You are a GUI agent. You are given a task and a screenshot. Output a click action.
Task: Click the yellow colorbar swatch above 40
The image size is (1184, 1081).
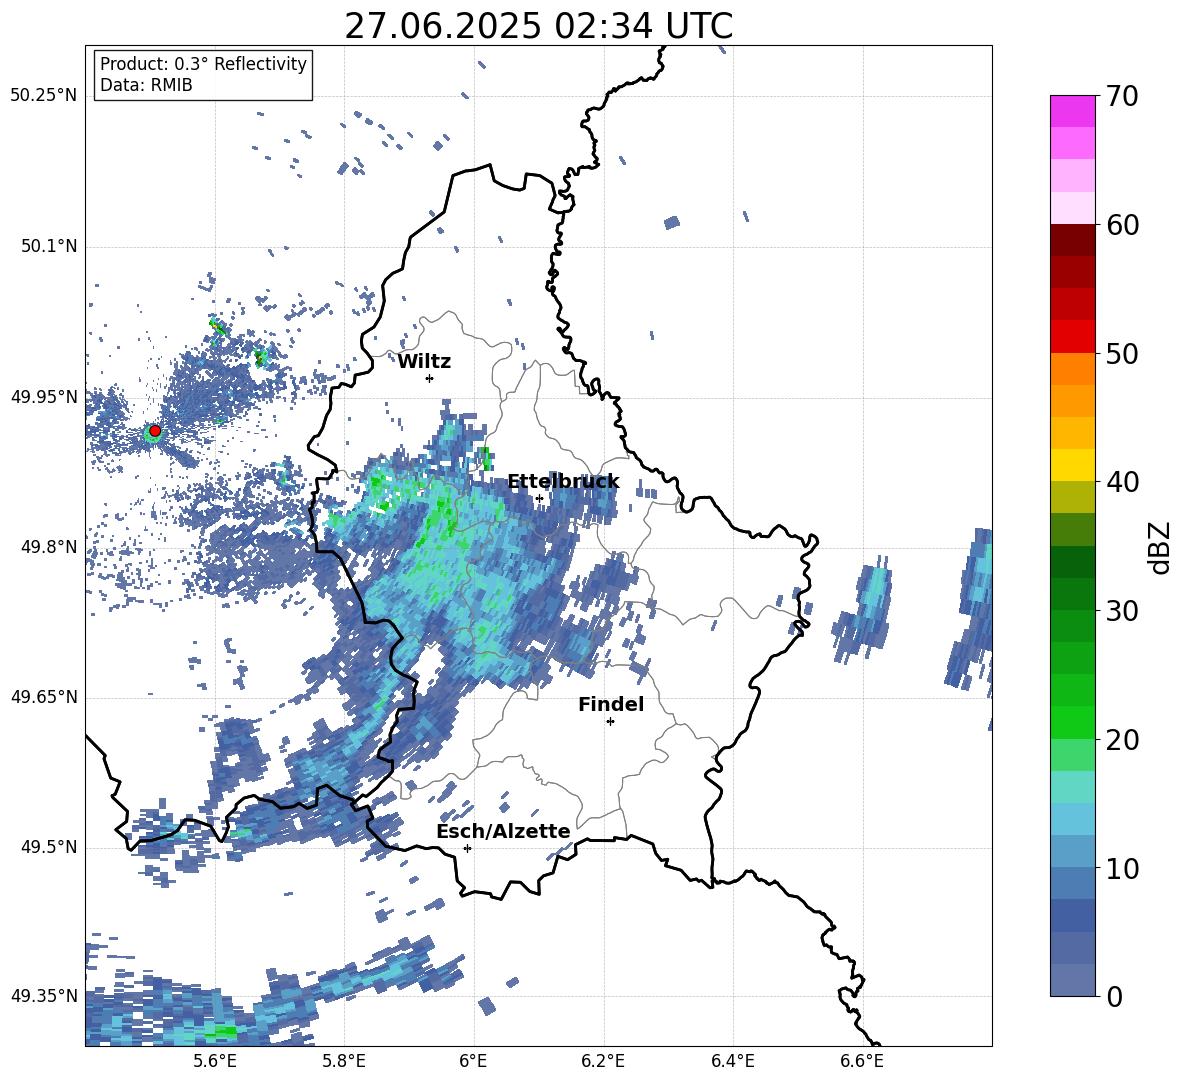pos(1072,465)
